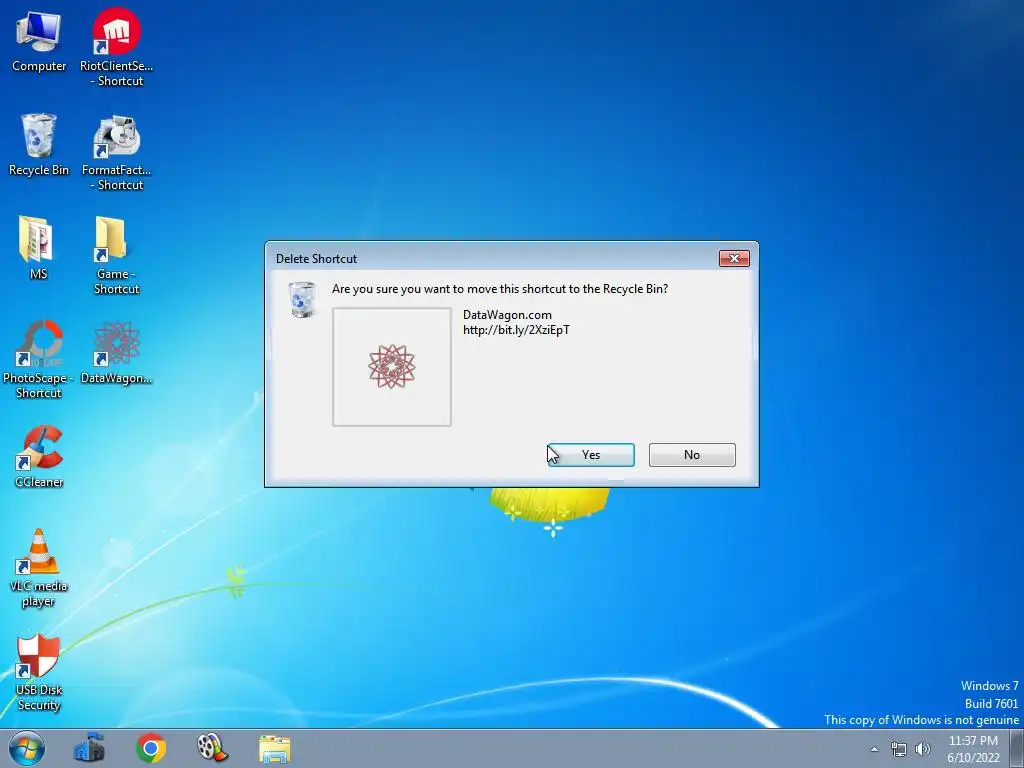1024x768 pixels.
Task: Select the MS folder on desktop
Action: [x=38, y=248]
